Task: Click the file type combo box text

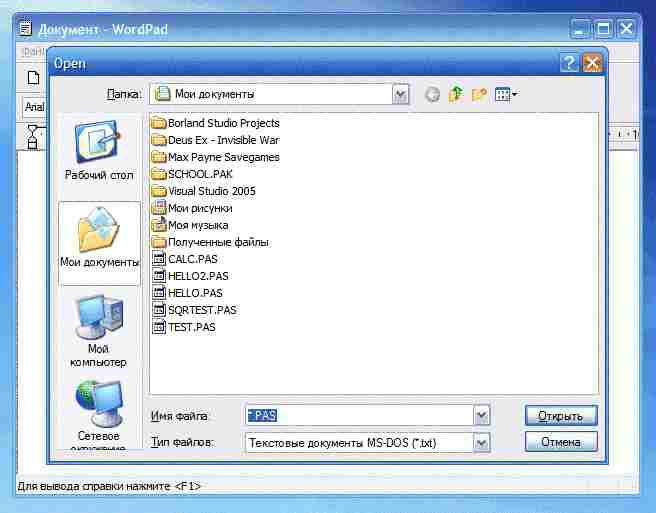Action: 342,443
